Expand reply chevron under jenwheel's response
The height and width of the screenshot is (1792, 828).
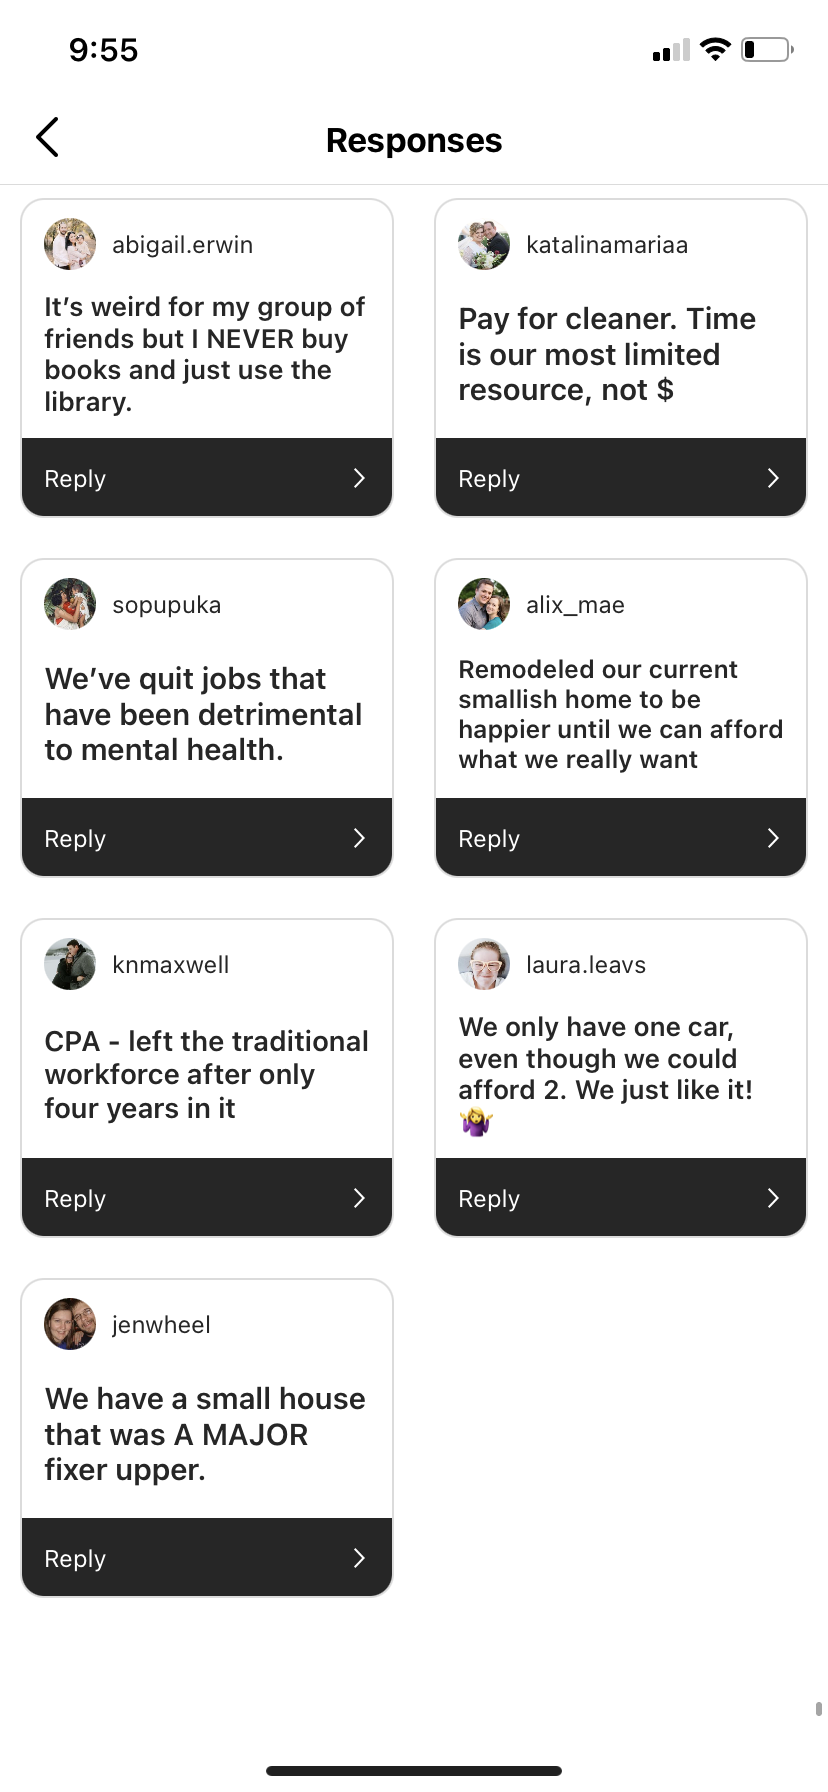click(x=360, y=1558)
